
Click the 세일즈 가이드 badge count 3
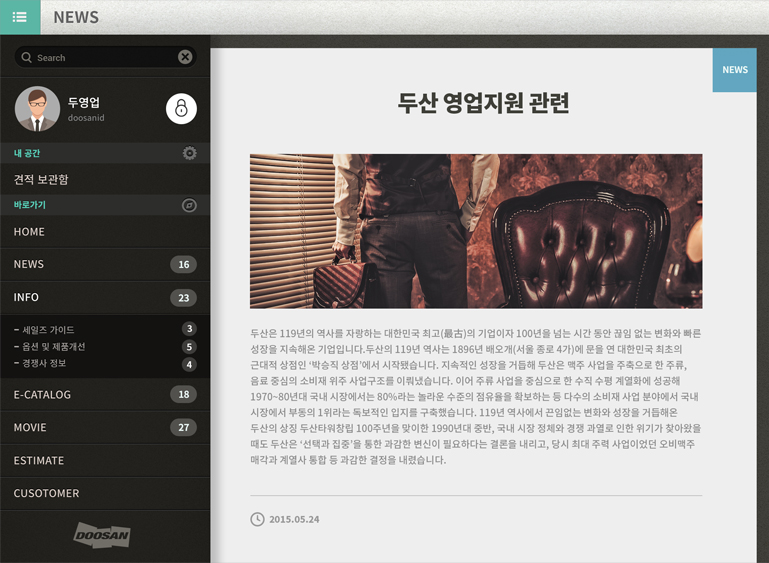189,329
